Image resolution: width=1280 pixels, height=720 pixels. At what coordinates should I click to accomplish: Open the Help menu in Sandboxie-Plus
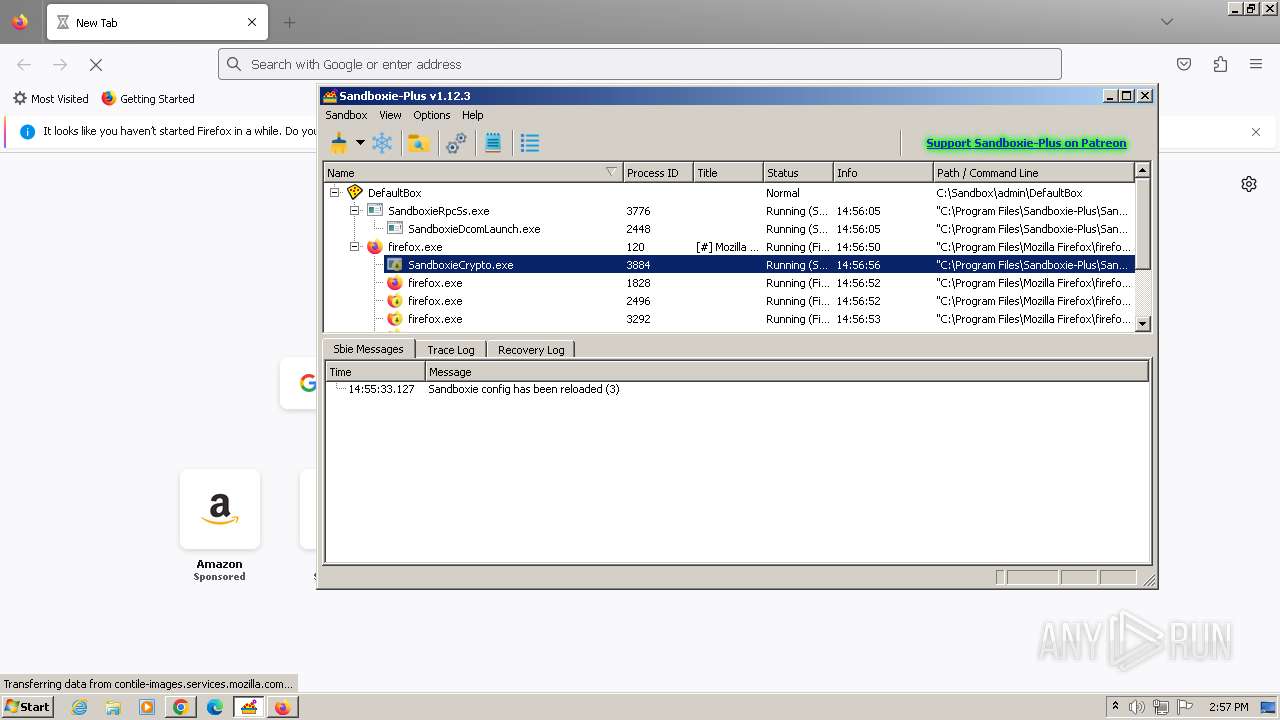click(x=473, y=115)
